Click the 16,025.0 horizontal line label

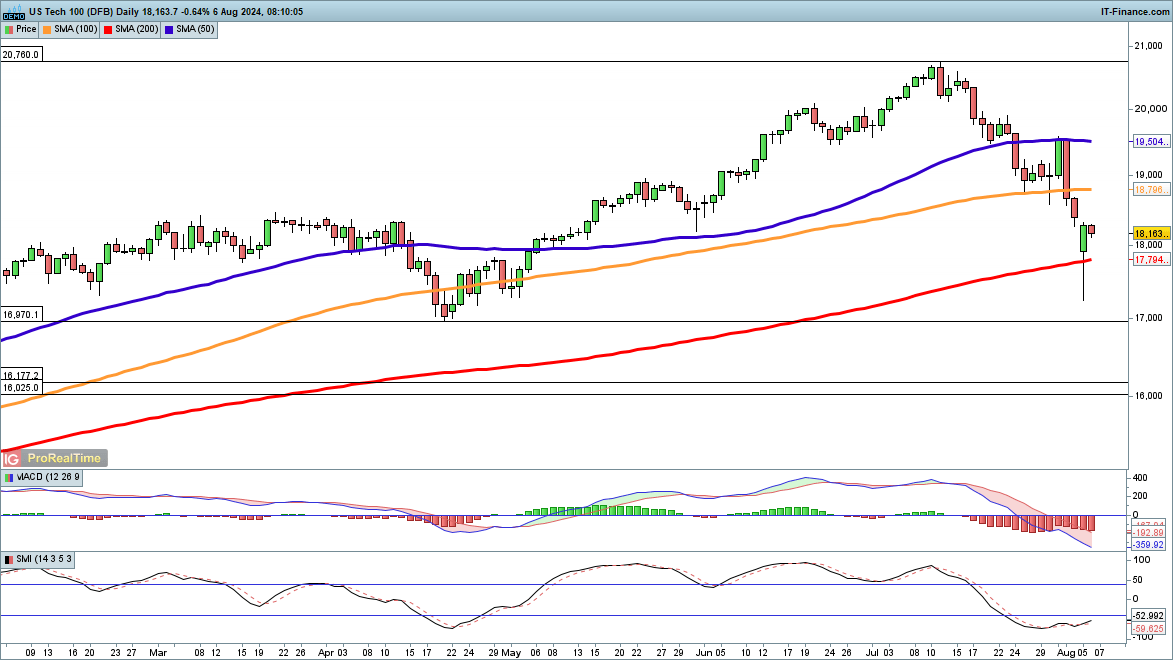tap(21, 387)
